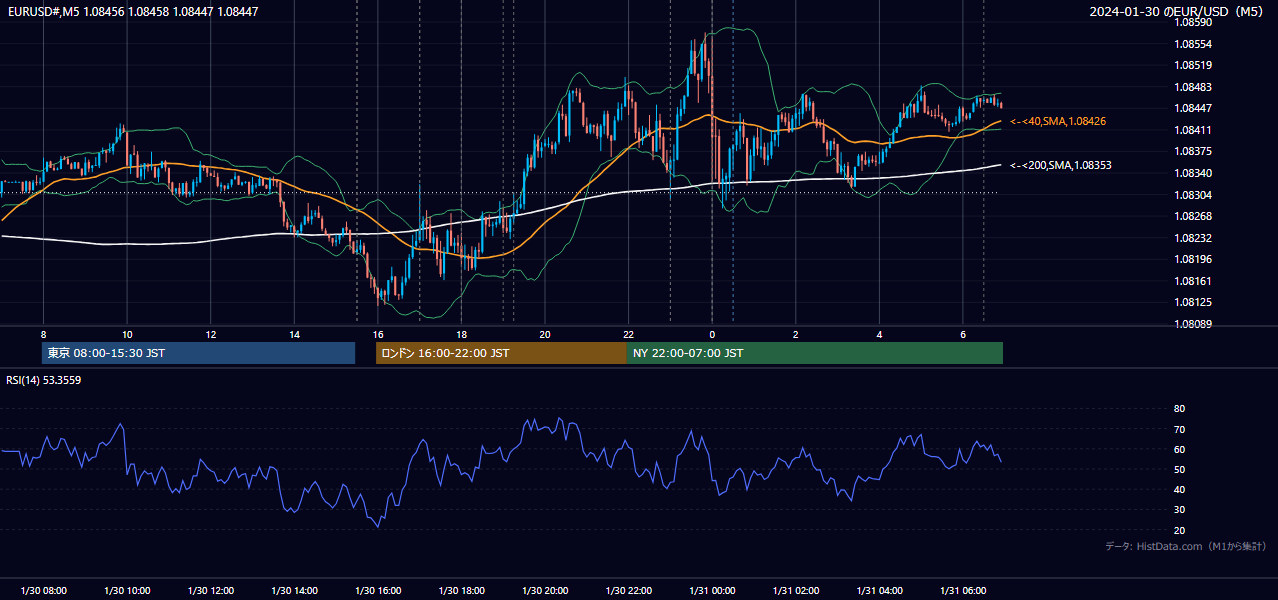Click price level 1.08411 on the axis
The image size is (1278, 600).
pyautogui.click(x=1193, y=130)
